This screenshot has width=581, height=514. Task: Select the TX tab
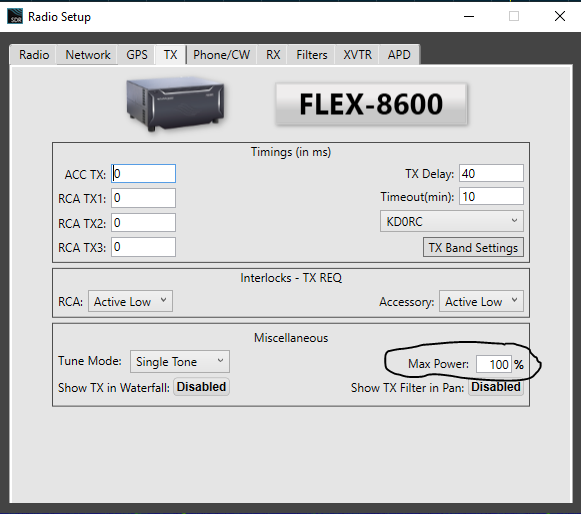(x=170, y=55)
